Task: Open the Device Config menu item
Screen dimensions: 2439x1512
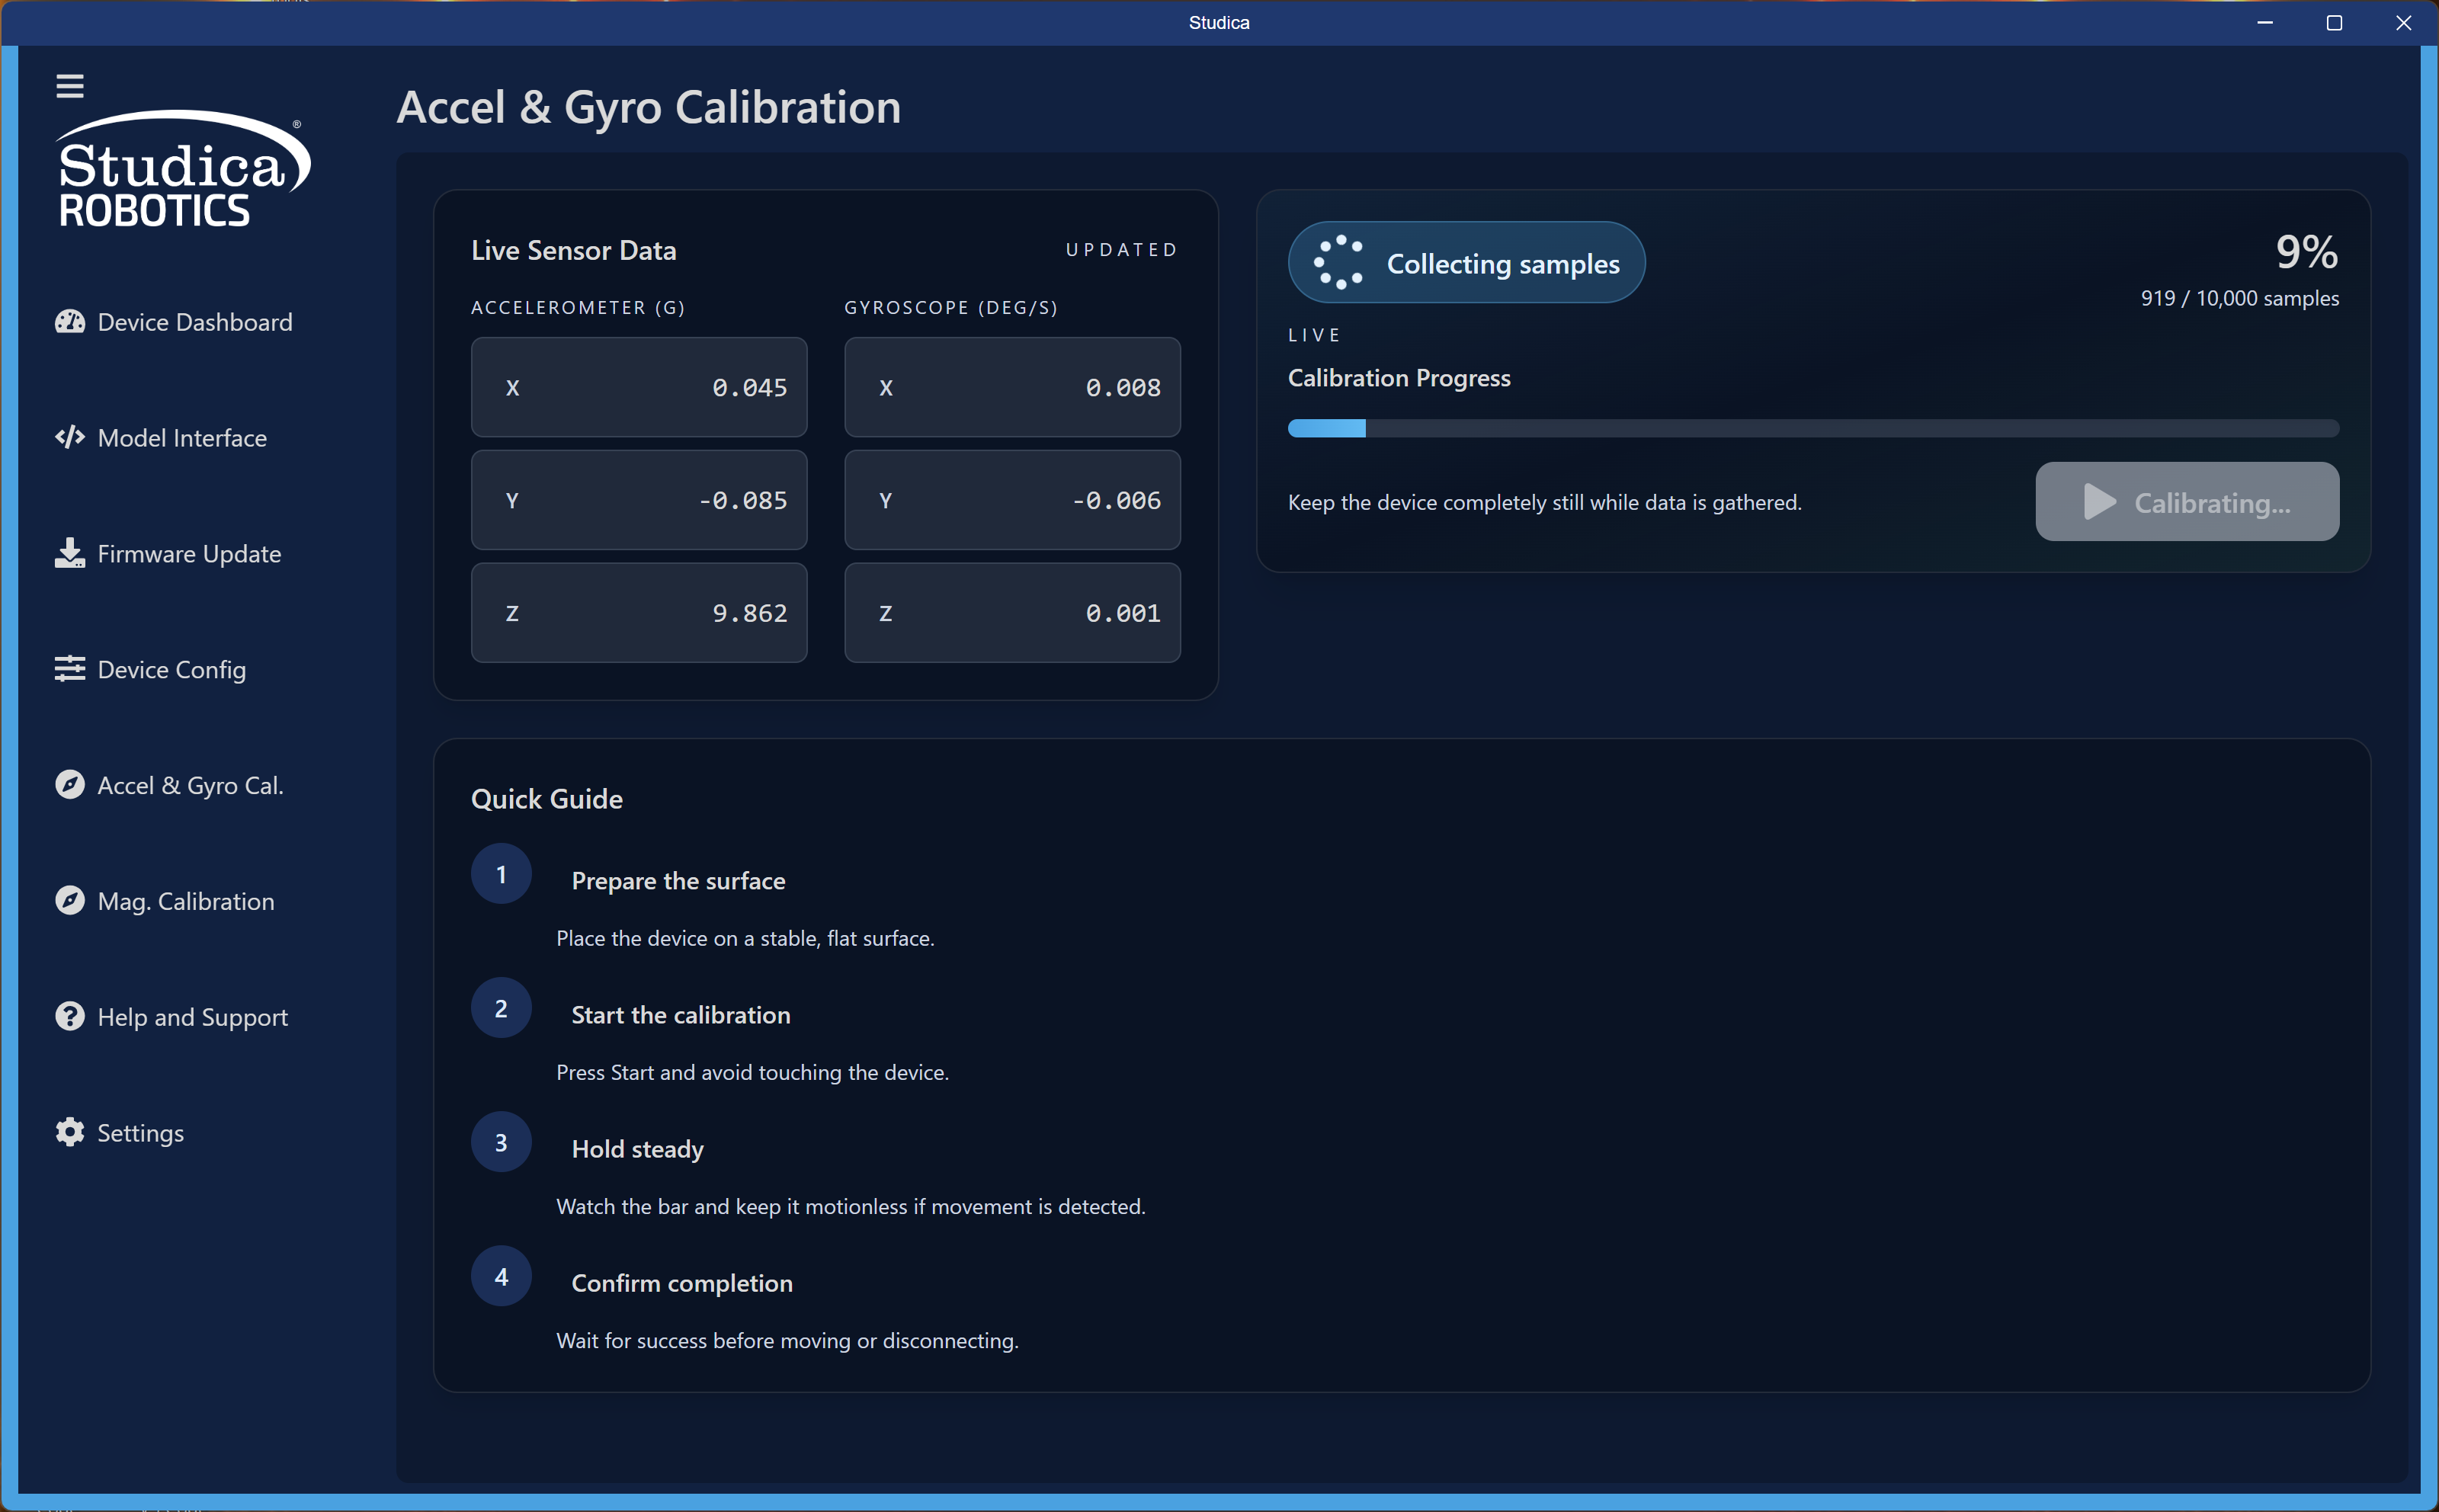Action: click(171, 670)
